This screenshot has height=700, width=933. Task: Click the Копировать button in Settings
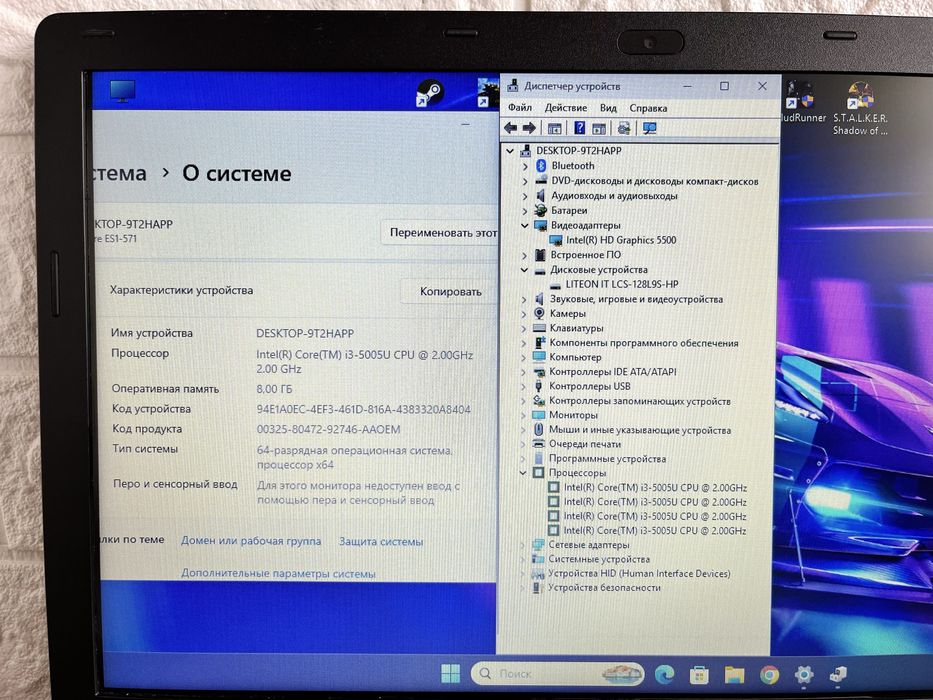(450, 292)
